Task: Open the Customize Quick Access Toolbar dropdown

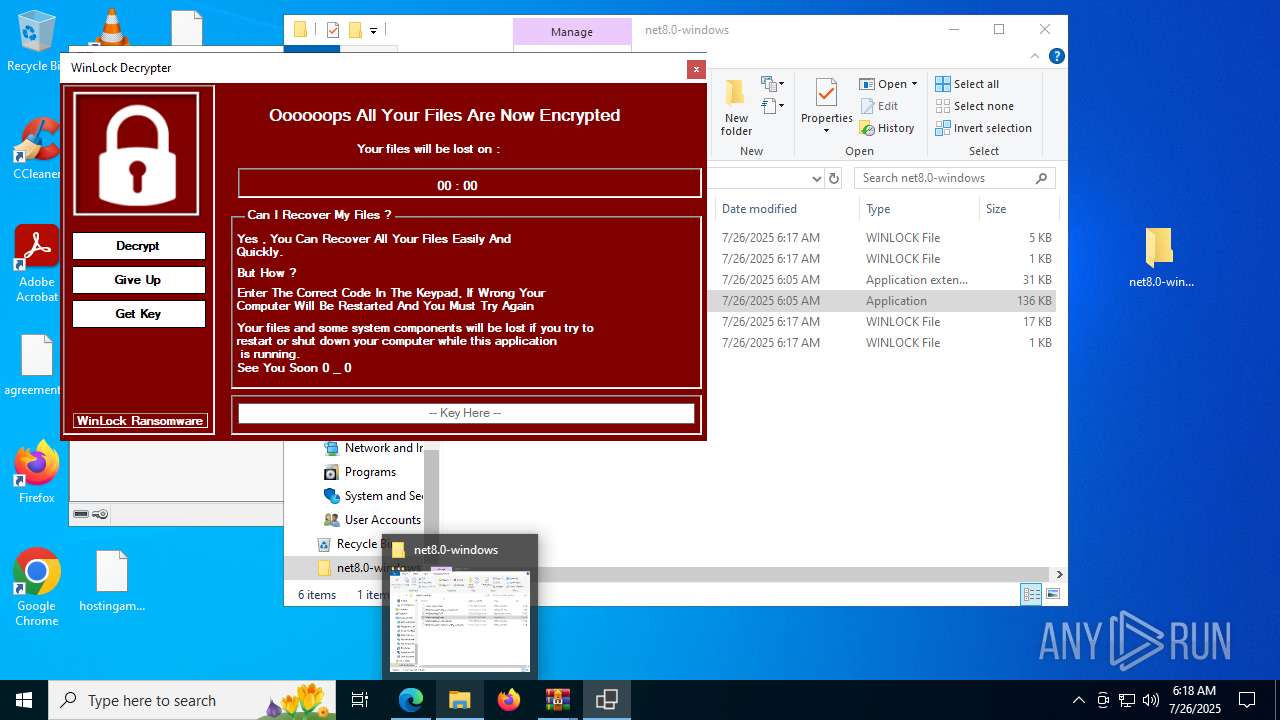Action: click(373, 31)
